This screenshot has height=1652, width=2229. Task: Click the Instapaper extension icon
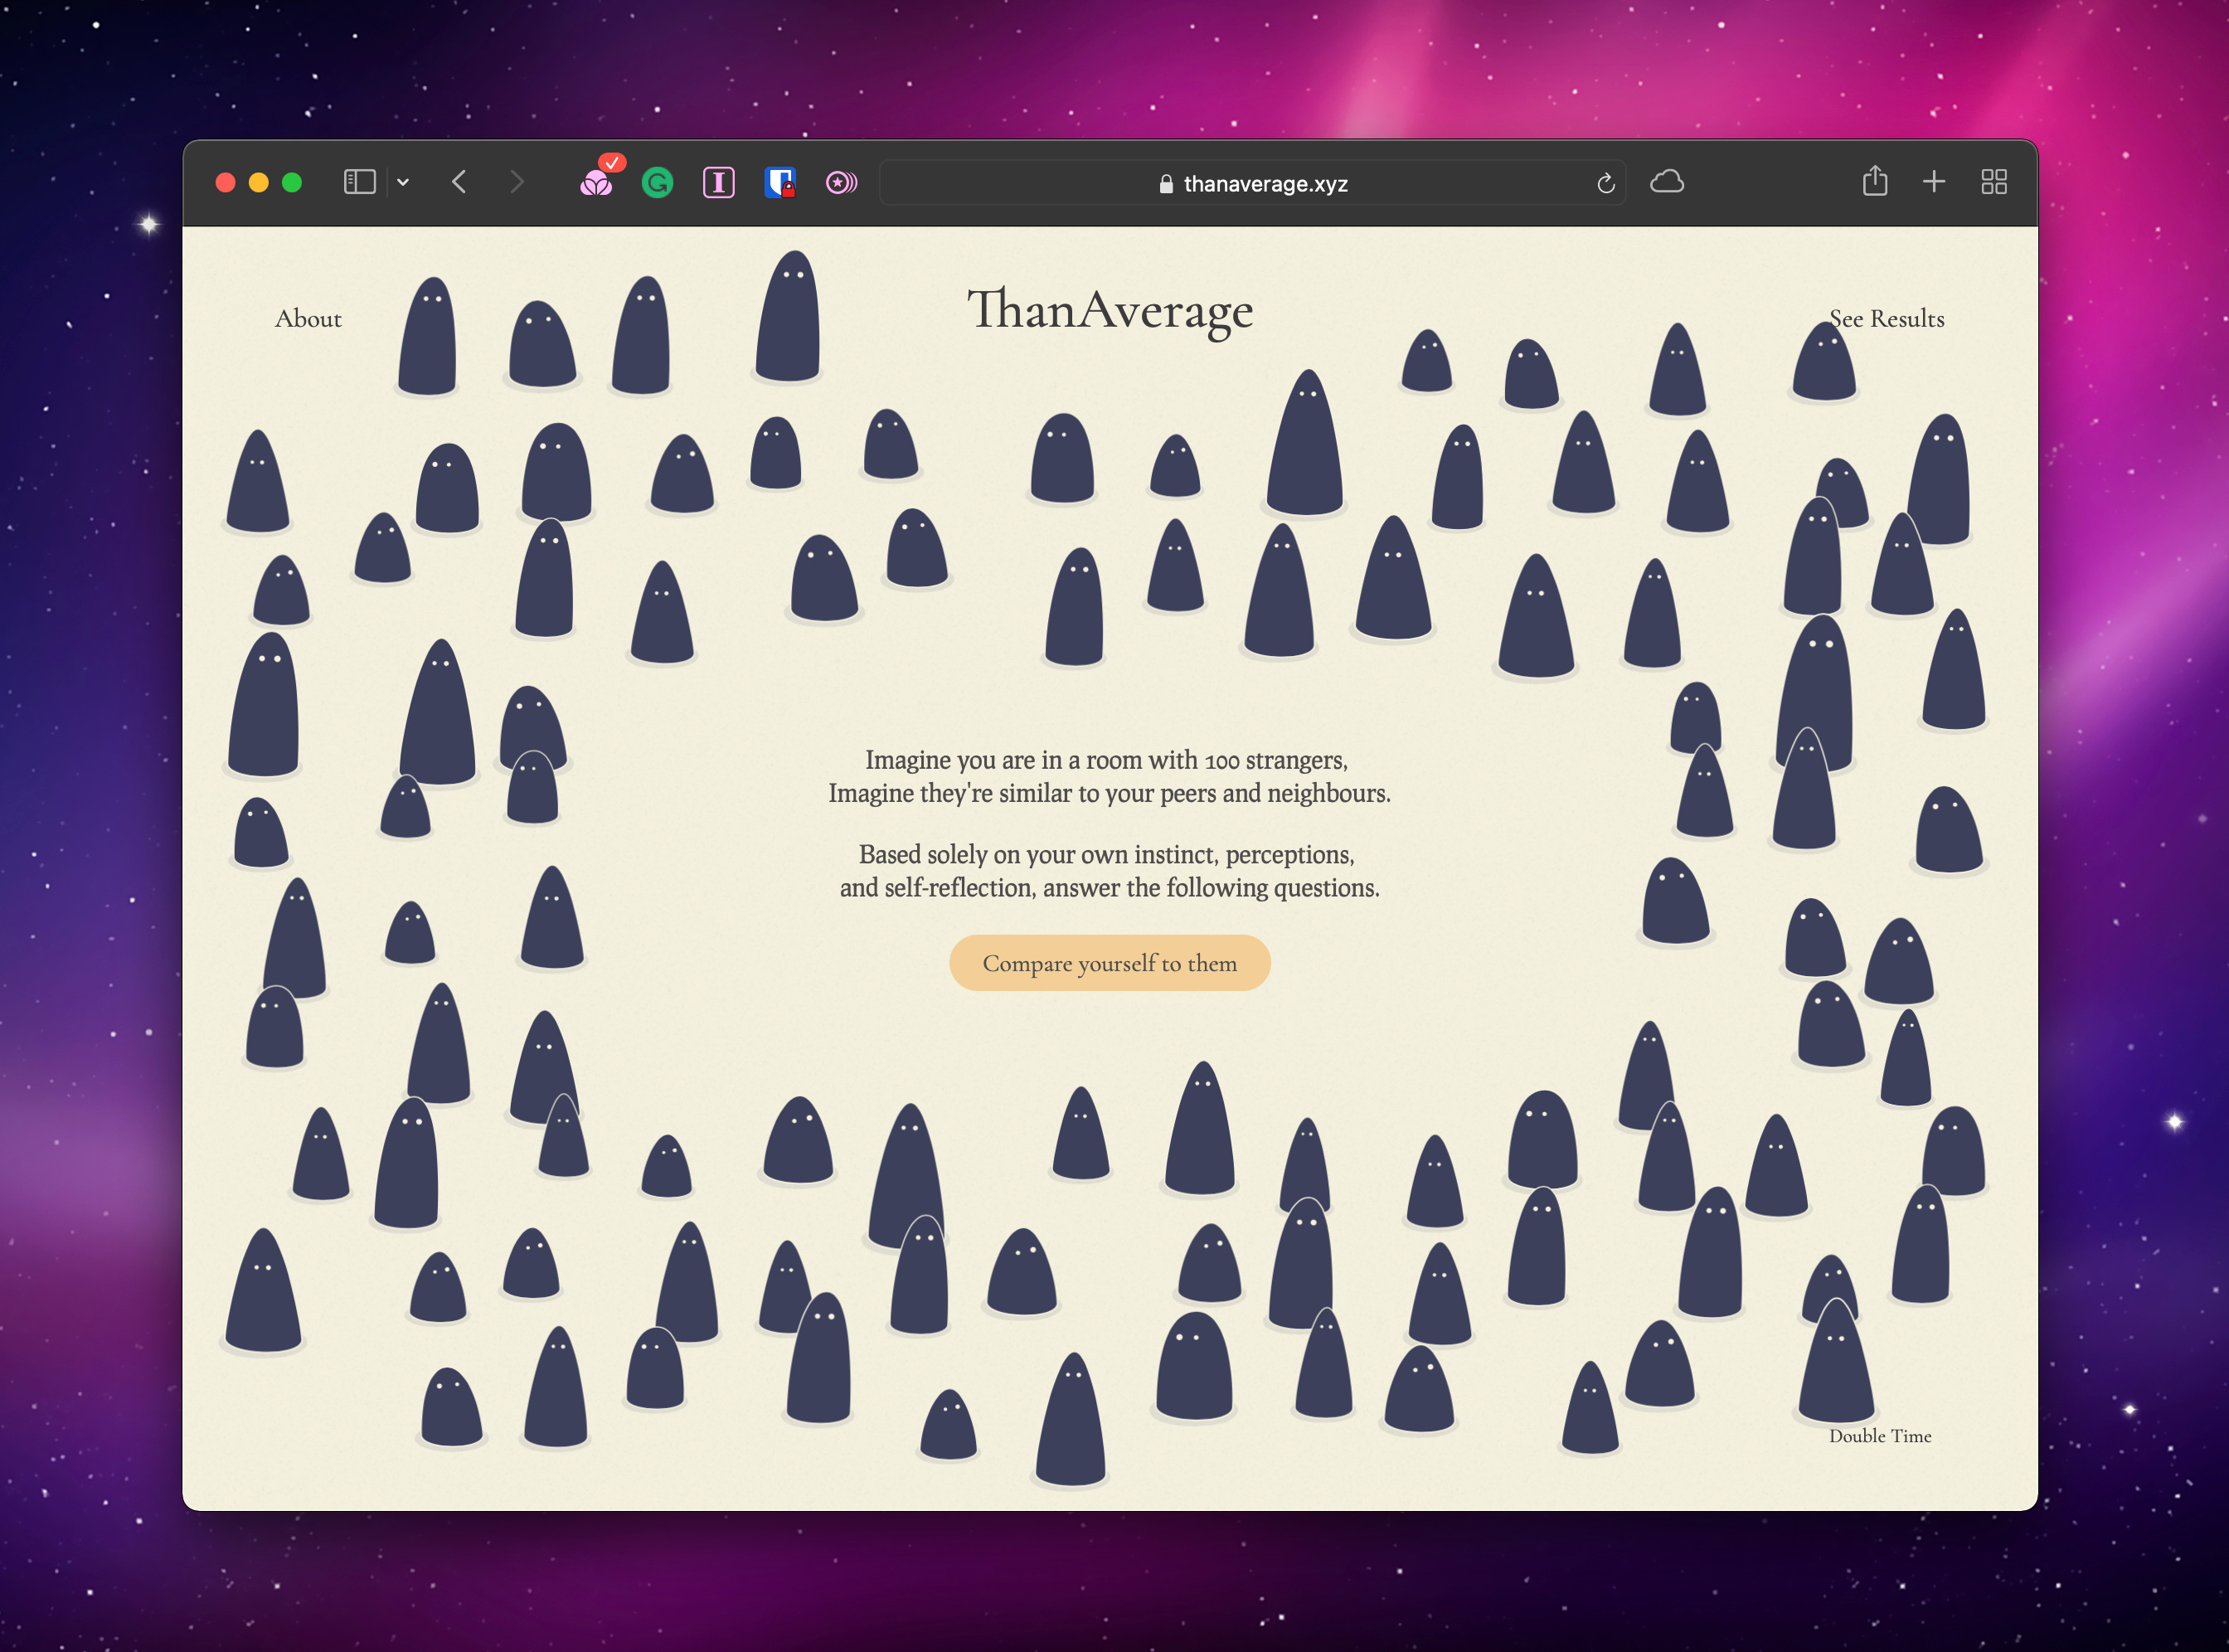point(719,183)
